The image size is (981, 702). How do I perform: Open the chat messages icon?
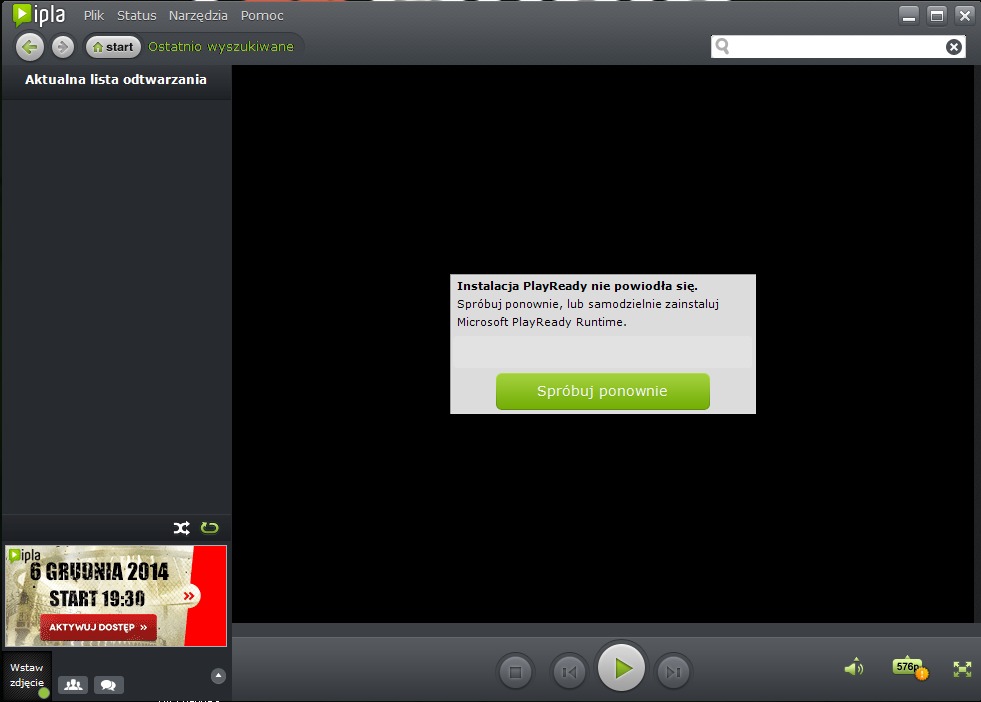click(108, 685)
